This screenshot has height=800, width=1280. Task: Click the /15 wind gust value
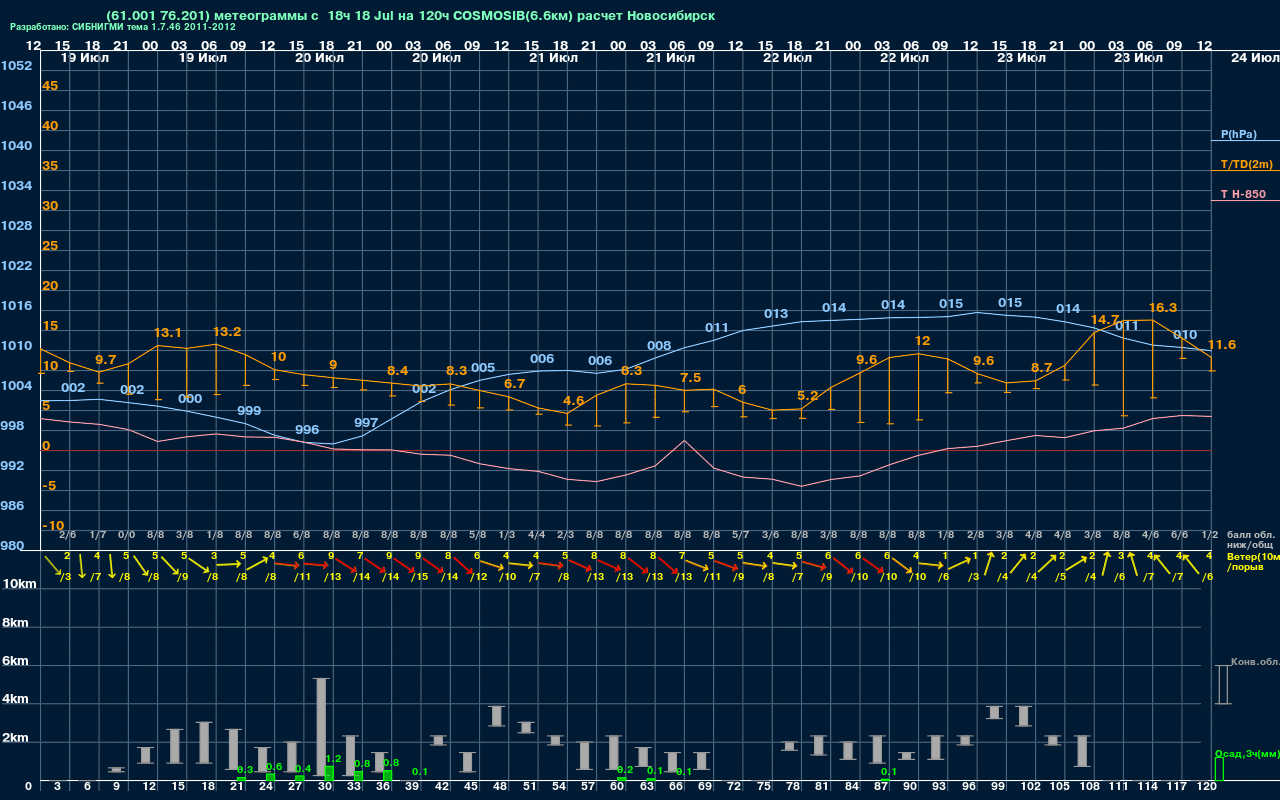coord(420,576)
